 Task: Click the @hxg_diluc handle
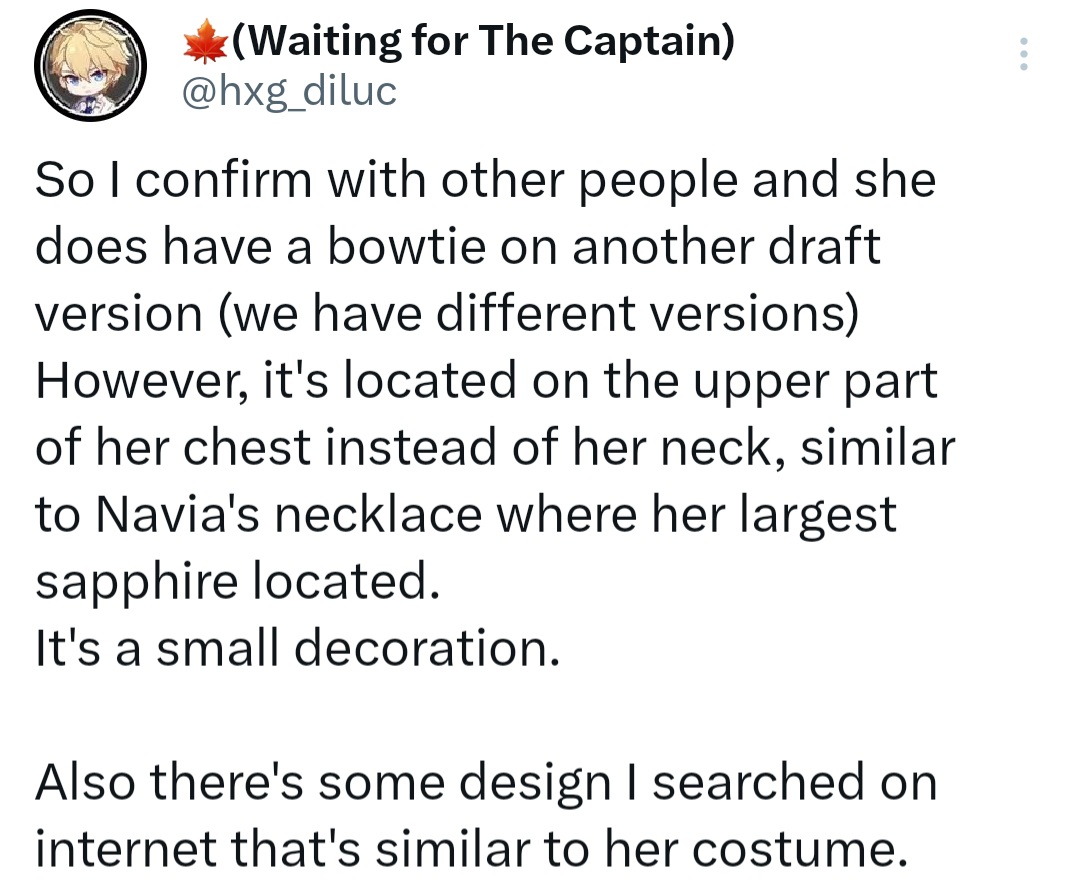coord(289,92)
